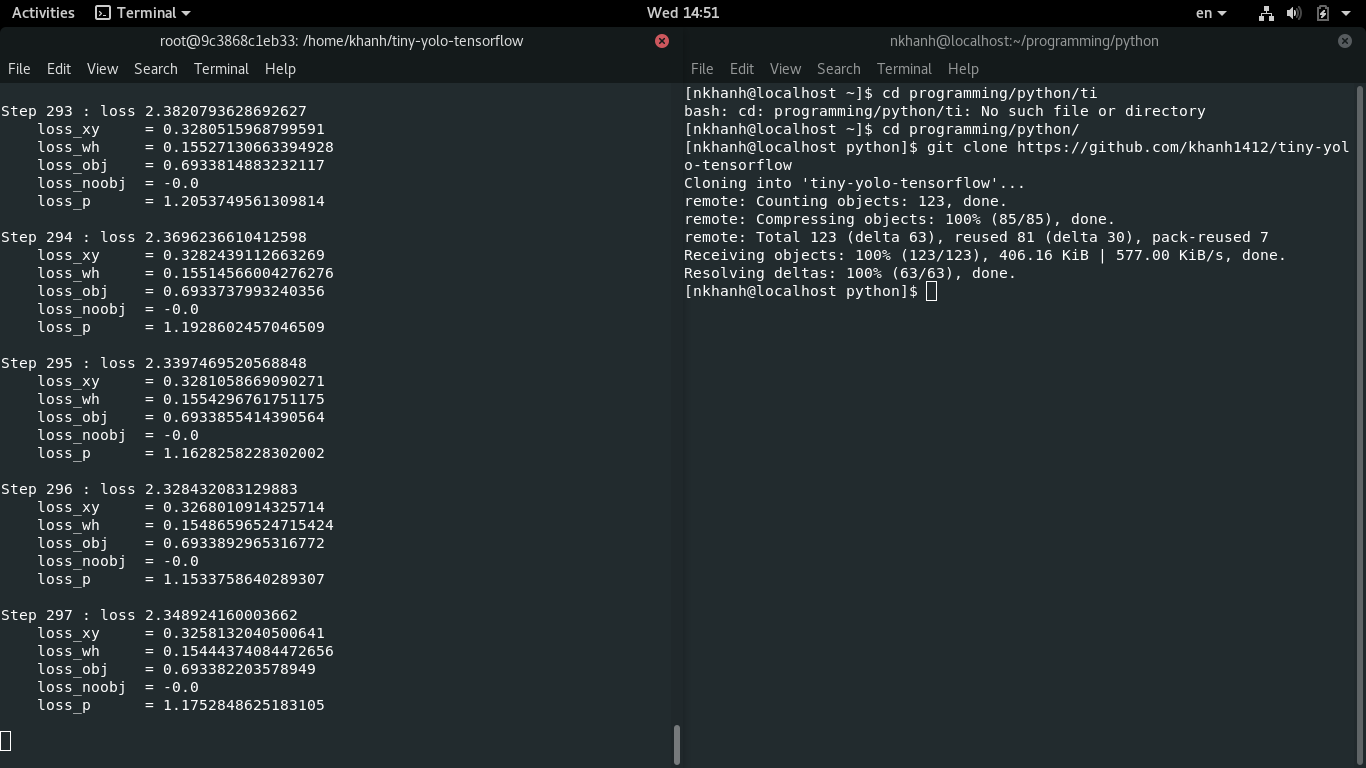
Task: Click the volume speaker icon
Action: pos(1294,13)
